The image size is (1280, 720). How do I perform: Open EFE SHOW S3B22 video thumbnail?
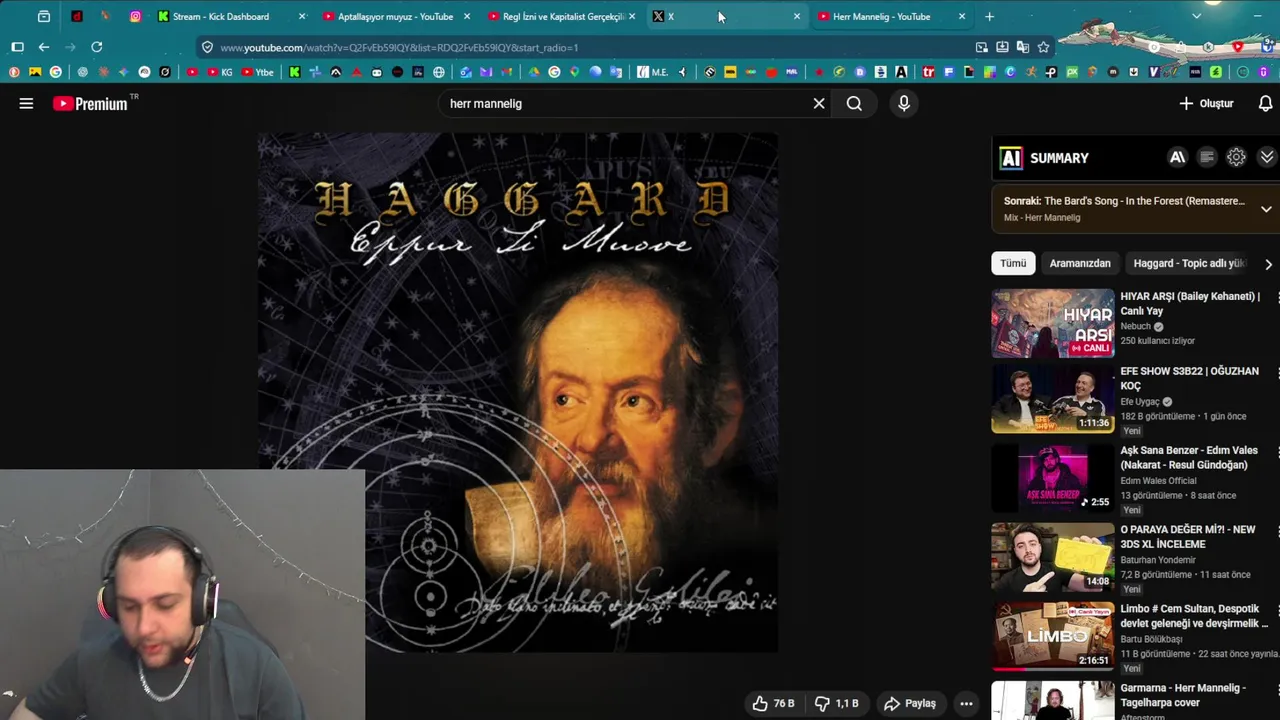(x=1052, y=398)
